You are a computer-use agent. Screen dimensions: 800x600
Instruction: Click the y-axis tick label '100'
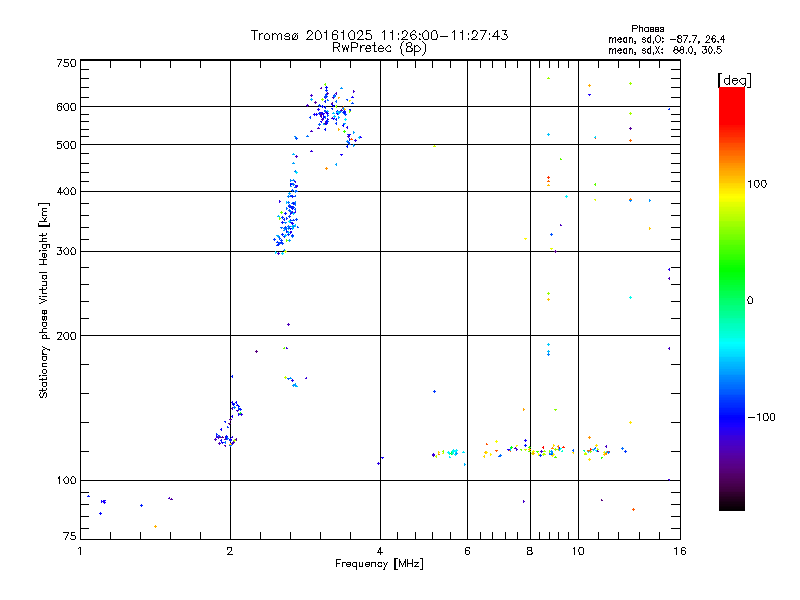pyautogui.click(x=66, y=481)
